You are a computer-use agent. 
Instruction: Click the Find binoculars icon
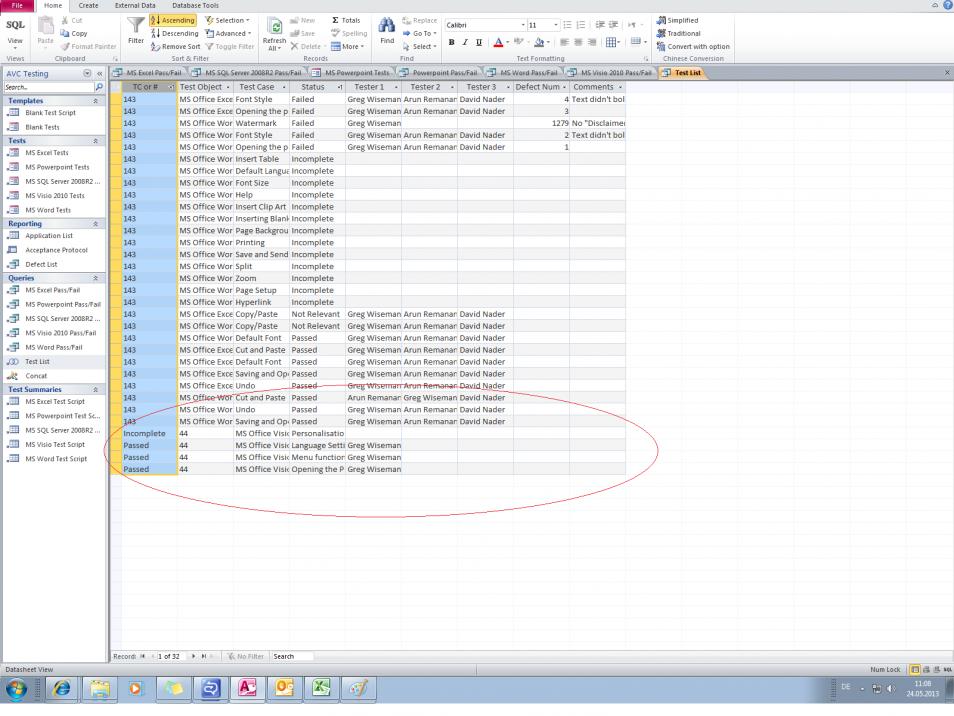click(387, 30)
